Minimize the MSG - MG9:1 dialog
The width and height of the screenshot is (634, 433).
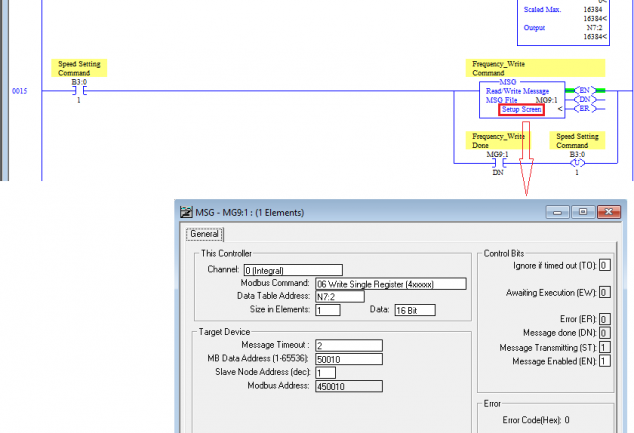click(557, 212)
